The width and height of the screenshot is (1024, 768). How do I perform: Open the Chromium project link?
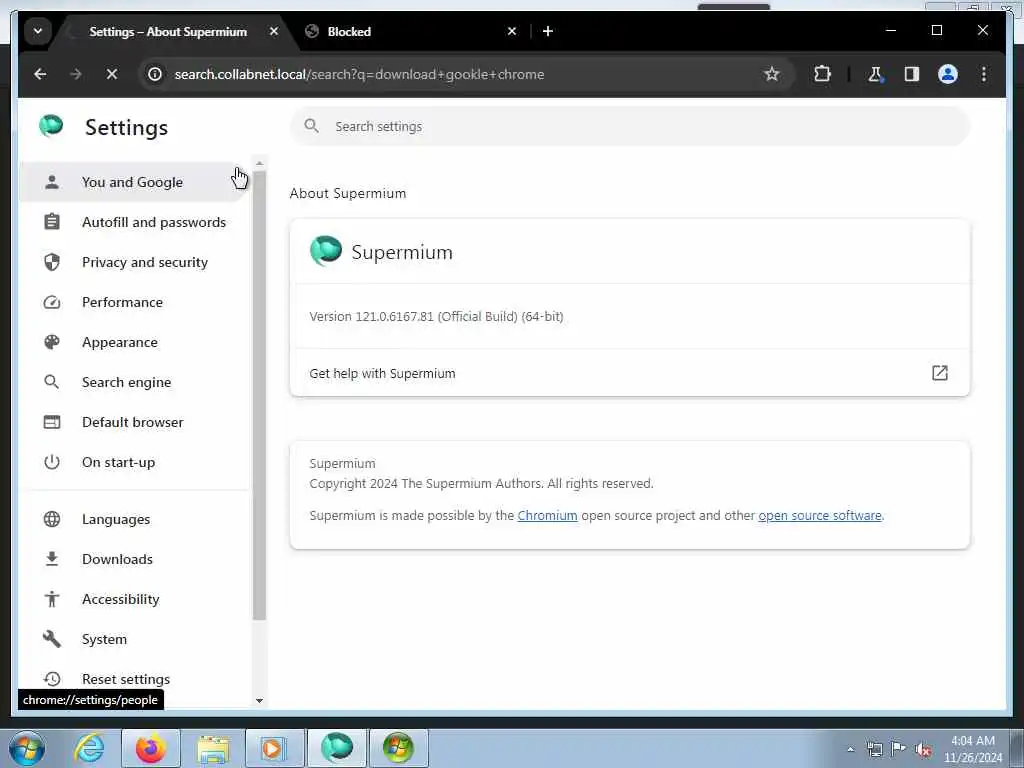[x=547, y=515]
